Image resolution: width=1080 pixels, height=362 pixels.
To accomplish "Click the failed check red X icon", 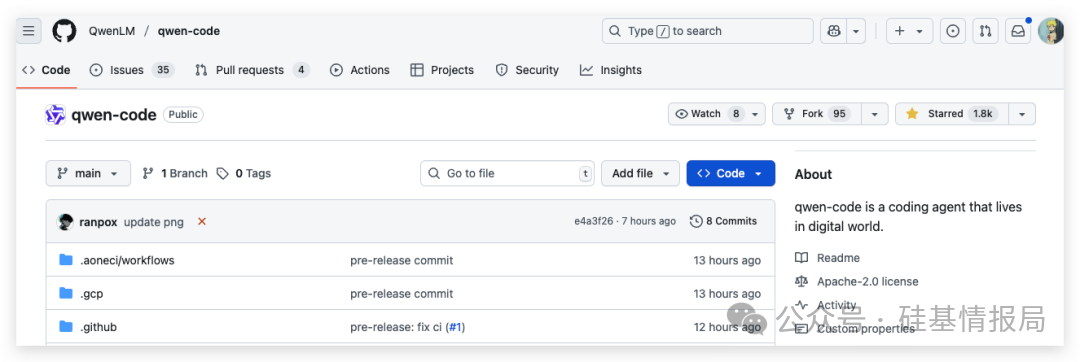I will (x=202, y=222).
